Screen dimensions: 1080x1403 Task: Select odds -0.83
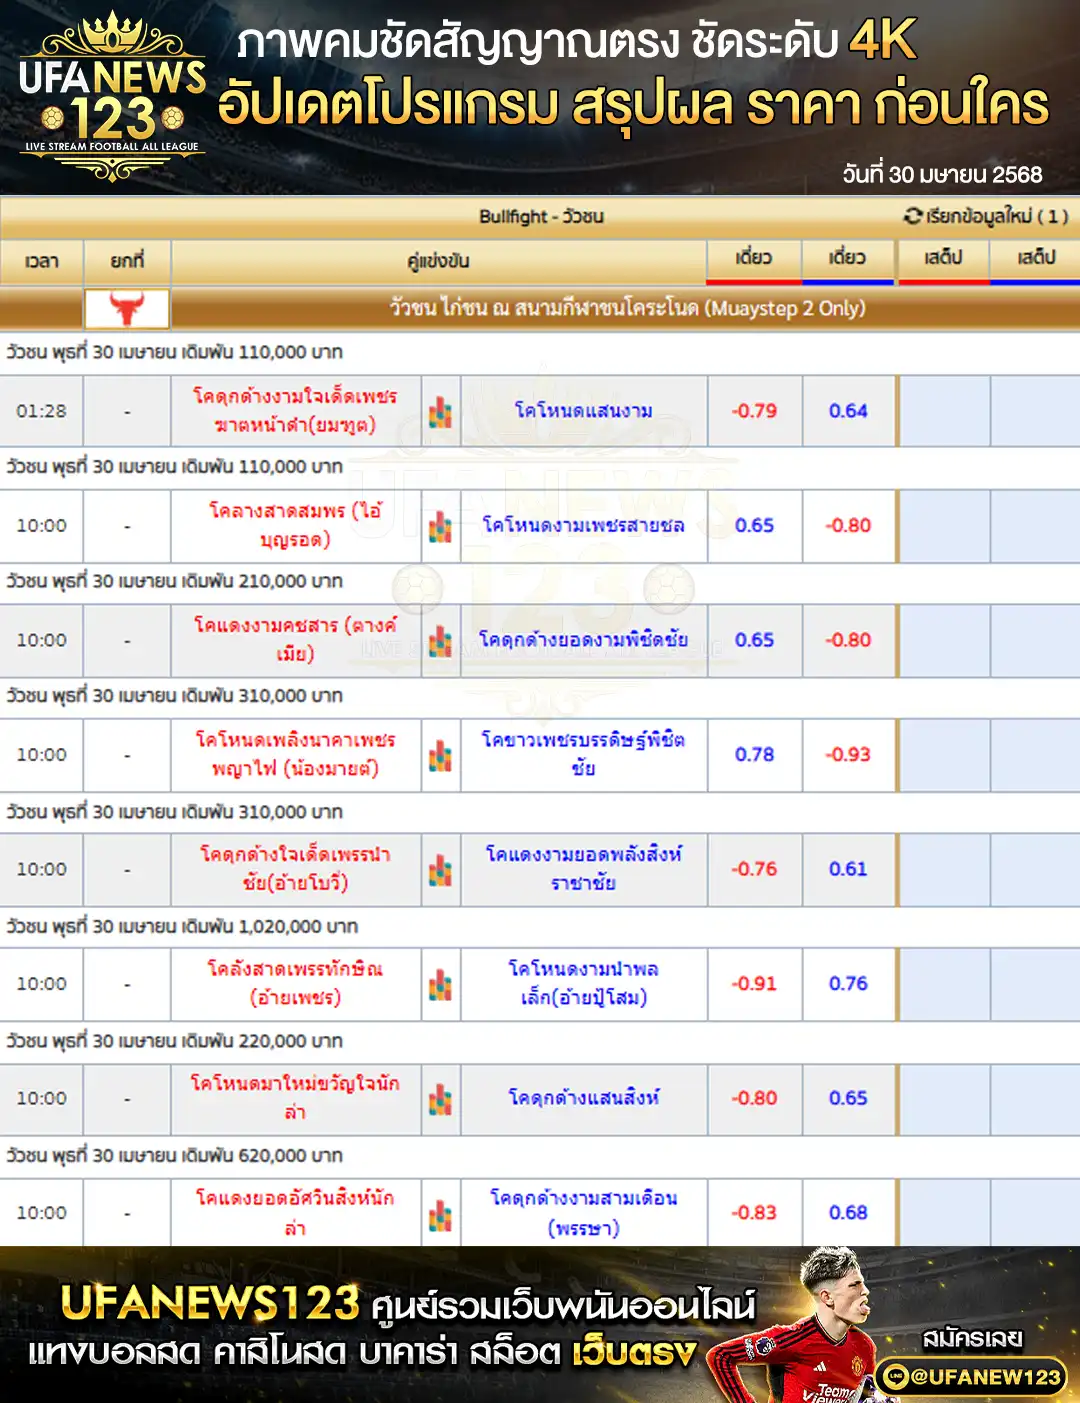coord(754,1213)
